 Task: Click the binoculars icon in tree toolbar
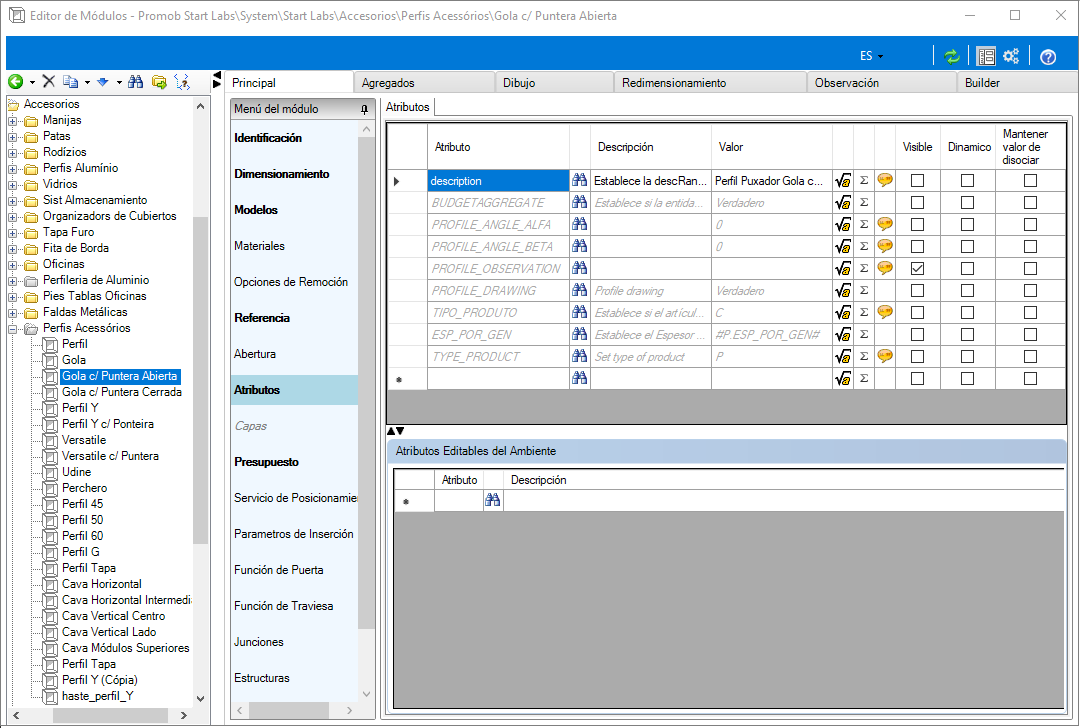tap(136, 82)
